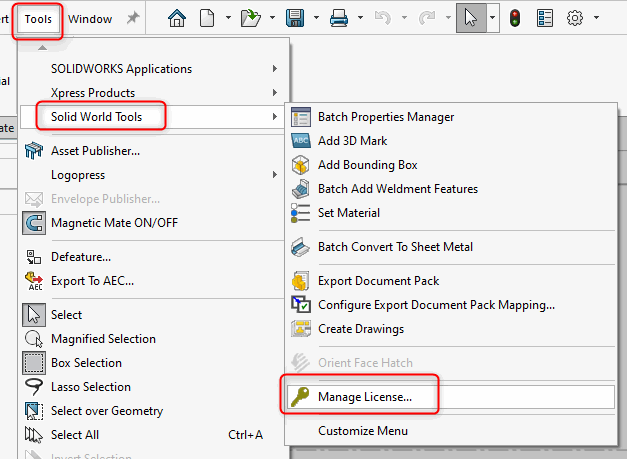Click the New document icon

(207, 18)
